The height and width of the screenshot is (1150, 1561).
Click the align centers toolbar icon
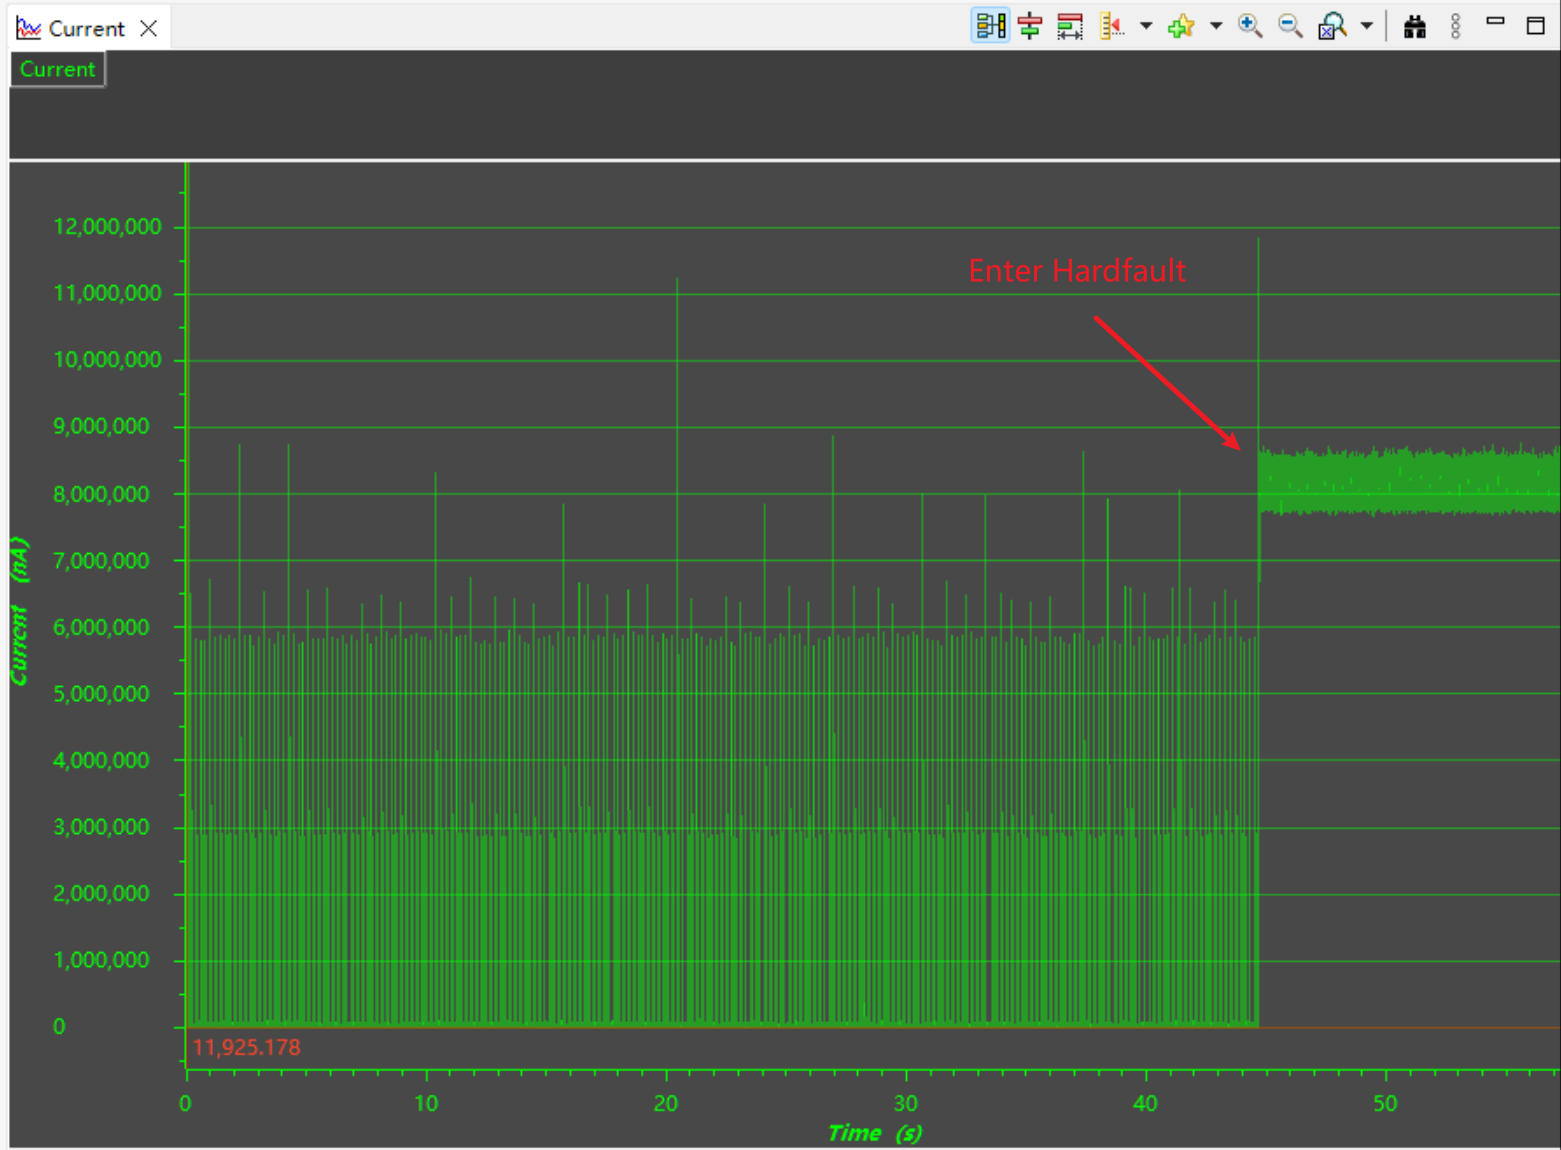[1030, 26]
